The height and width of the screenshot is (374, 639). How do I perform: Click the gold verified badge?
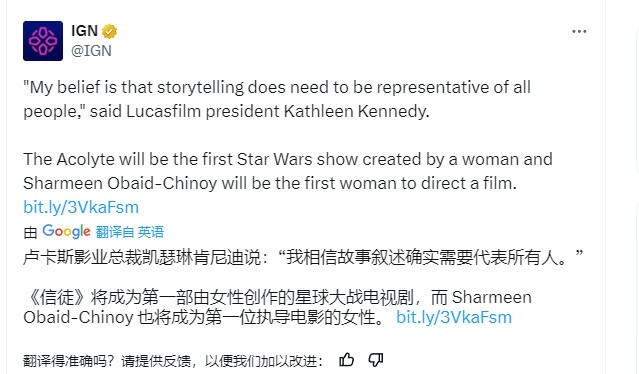coord(109,31)
